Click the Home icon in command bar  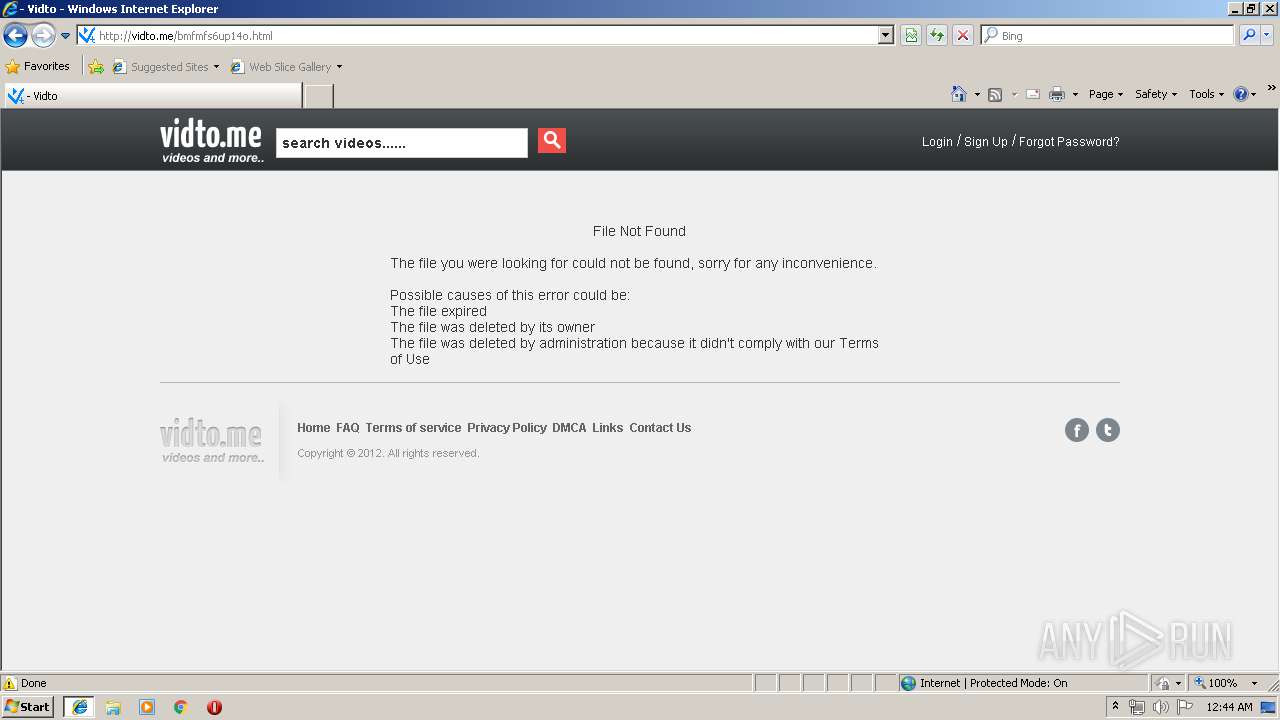pyautogui.click(x=959, y=94)
